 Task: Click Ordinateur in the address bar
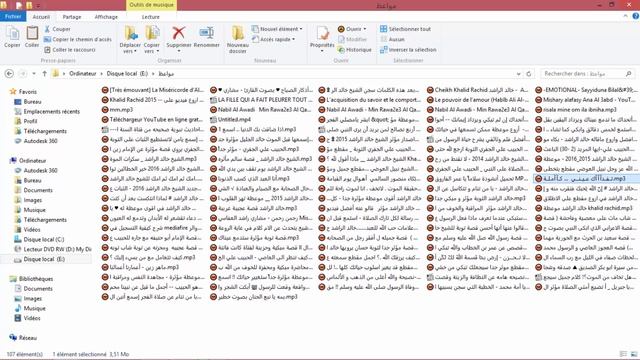[82, 73]
